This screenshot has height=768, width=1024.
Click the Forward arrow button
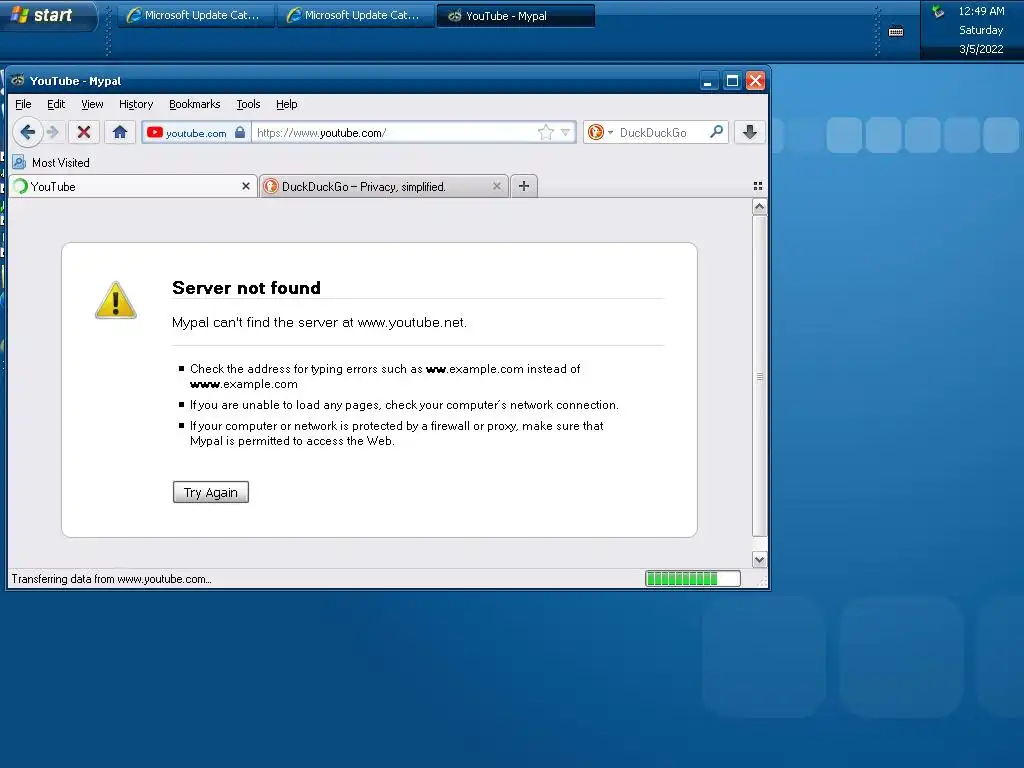click(54, 133)
